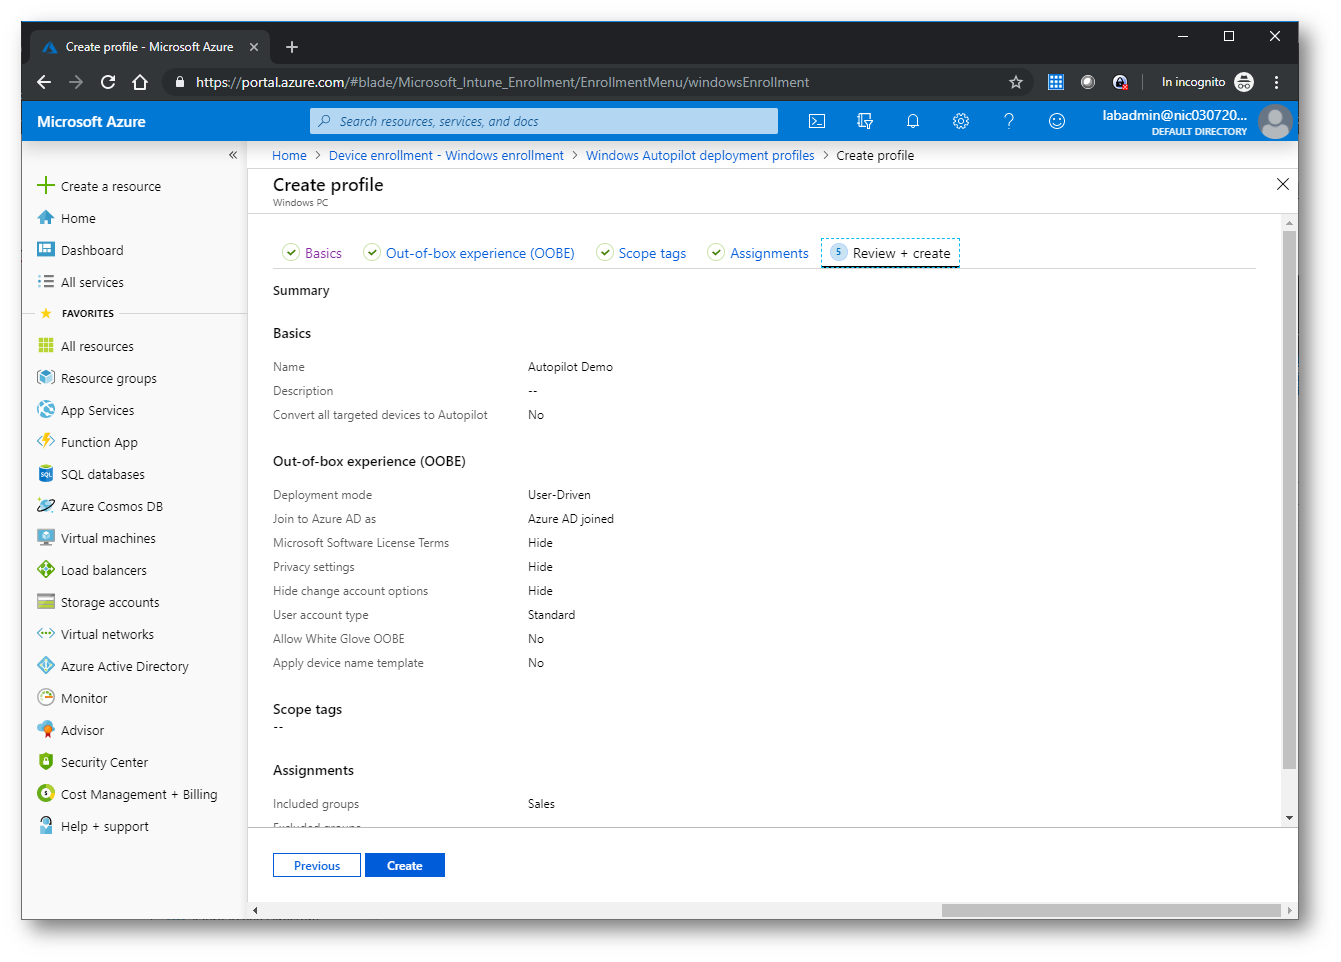Open Function App
Screen dimensions: 1341x962
[x=99, y=442]
